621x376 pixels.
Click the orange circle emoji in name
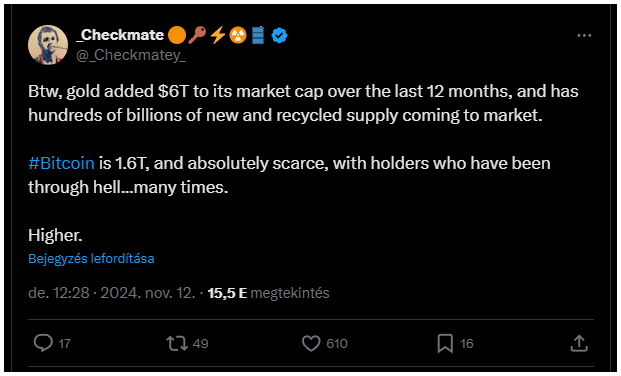(177, 35)
